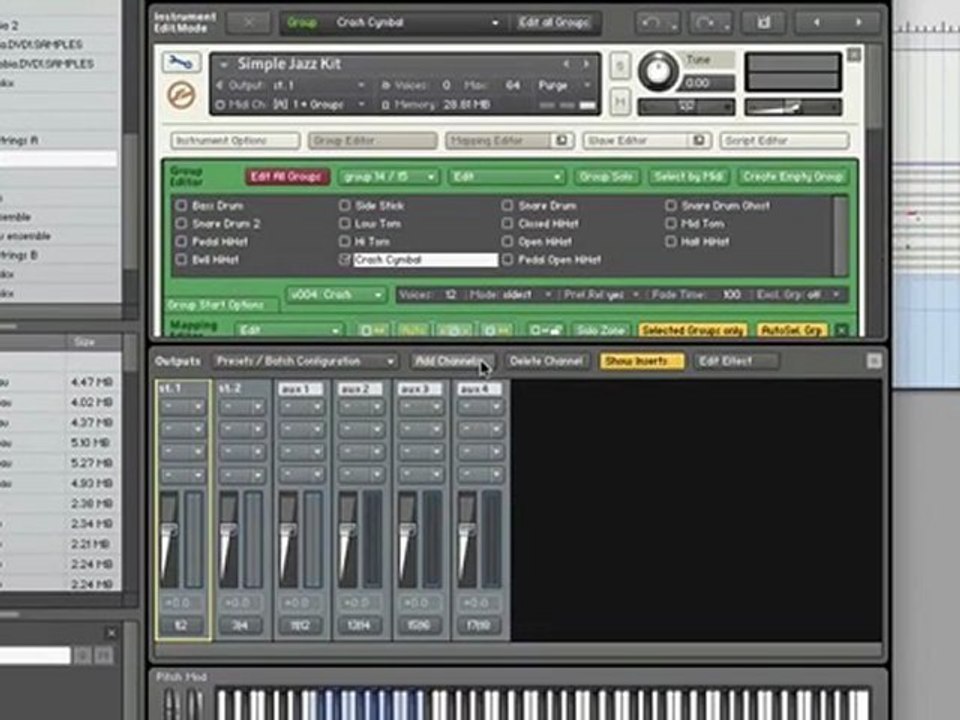Click the orange circular instrument logo icon

coord(181,95)
